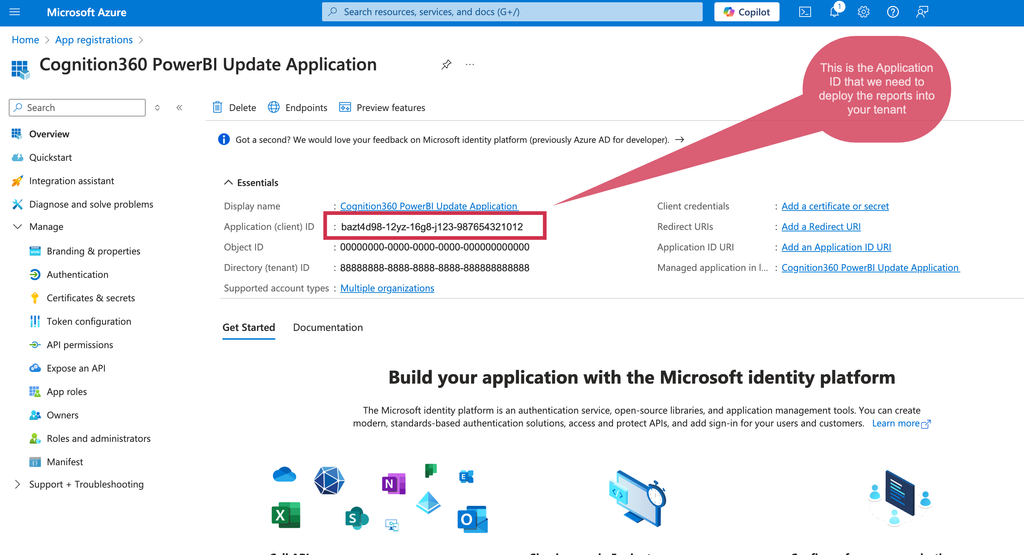The width and height of the screenshot is (1024, 555).
Task: Open the Azure portal hamburger menu
Action: 15,12
